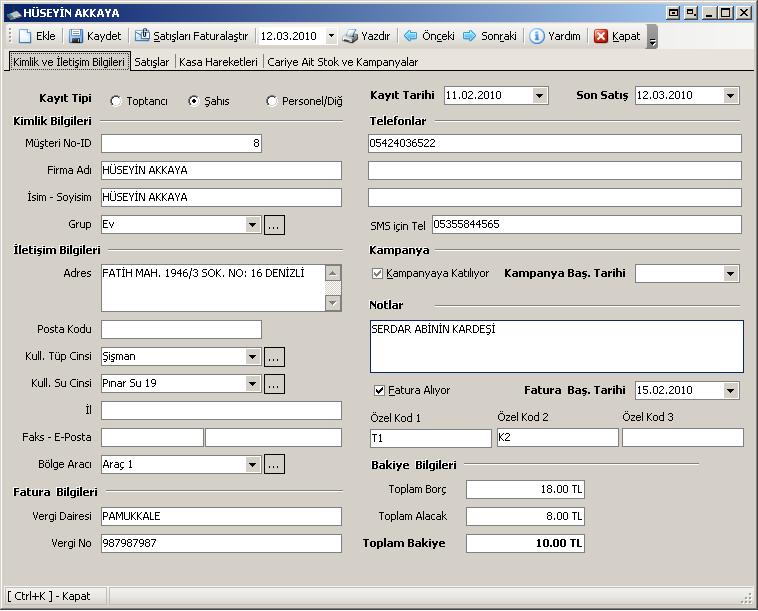The image size is (758, 611).
Task: Open Yardım help info icon
Action: [537, 36]
